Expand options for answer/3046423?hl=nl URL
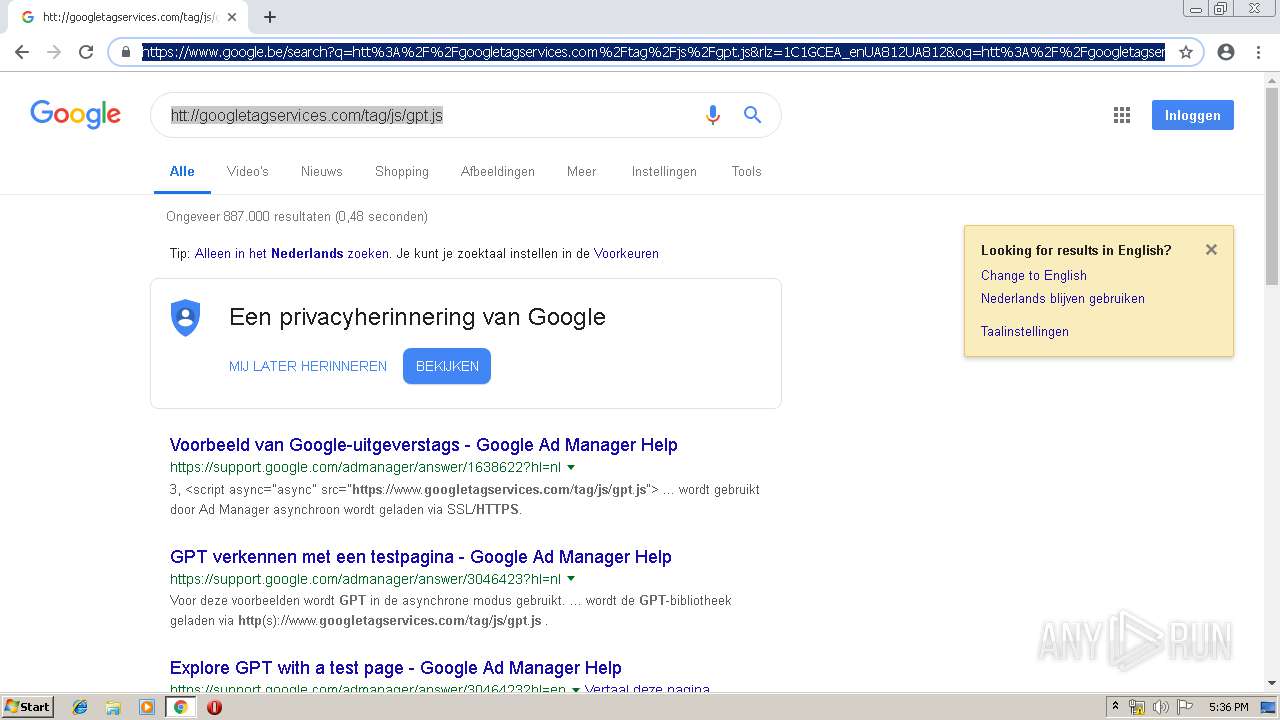 point(571,579)
